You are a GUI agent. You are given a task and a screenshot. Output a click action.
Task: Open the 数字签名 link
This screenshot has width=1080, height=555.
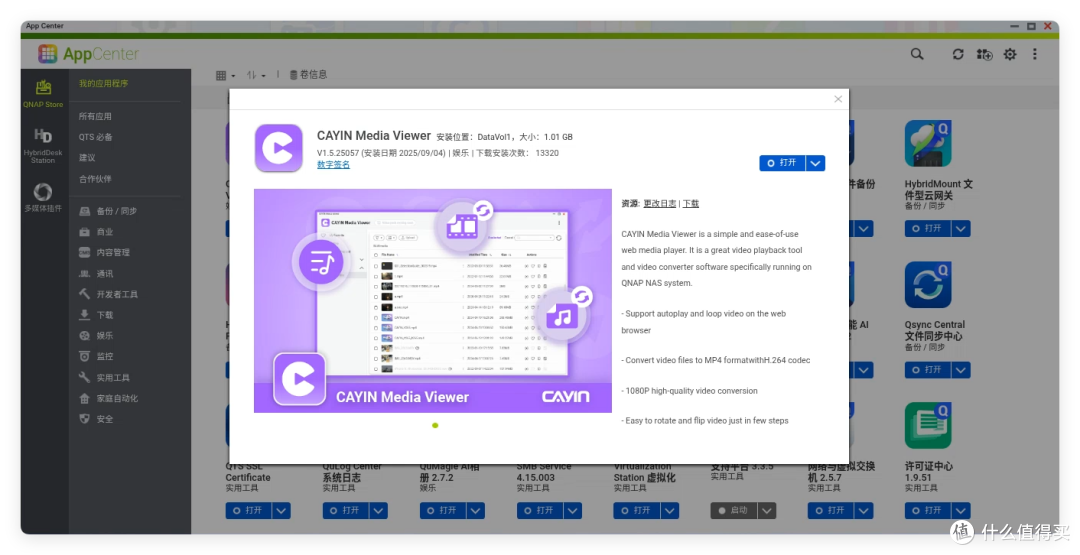(x=333, y=165)
